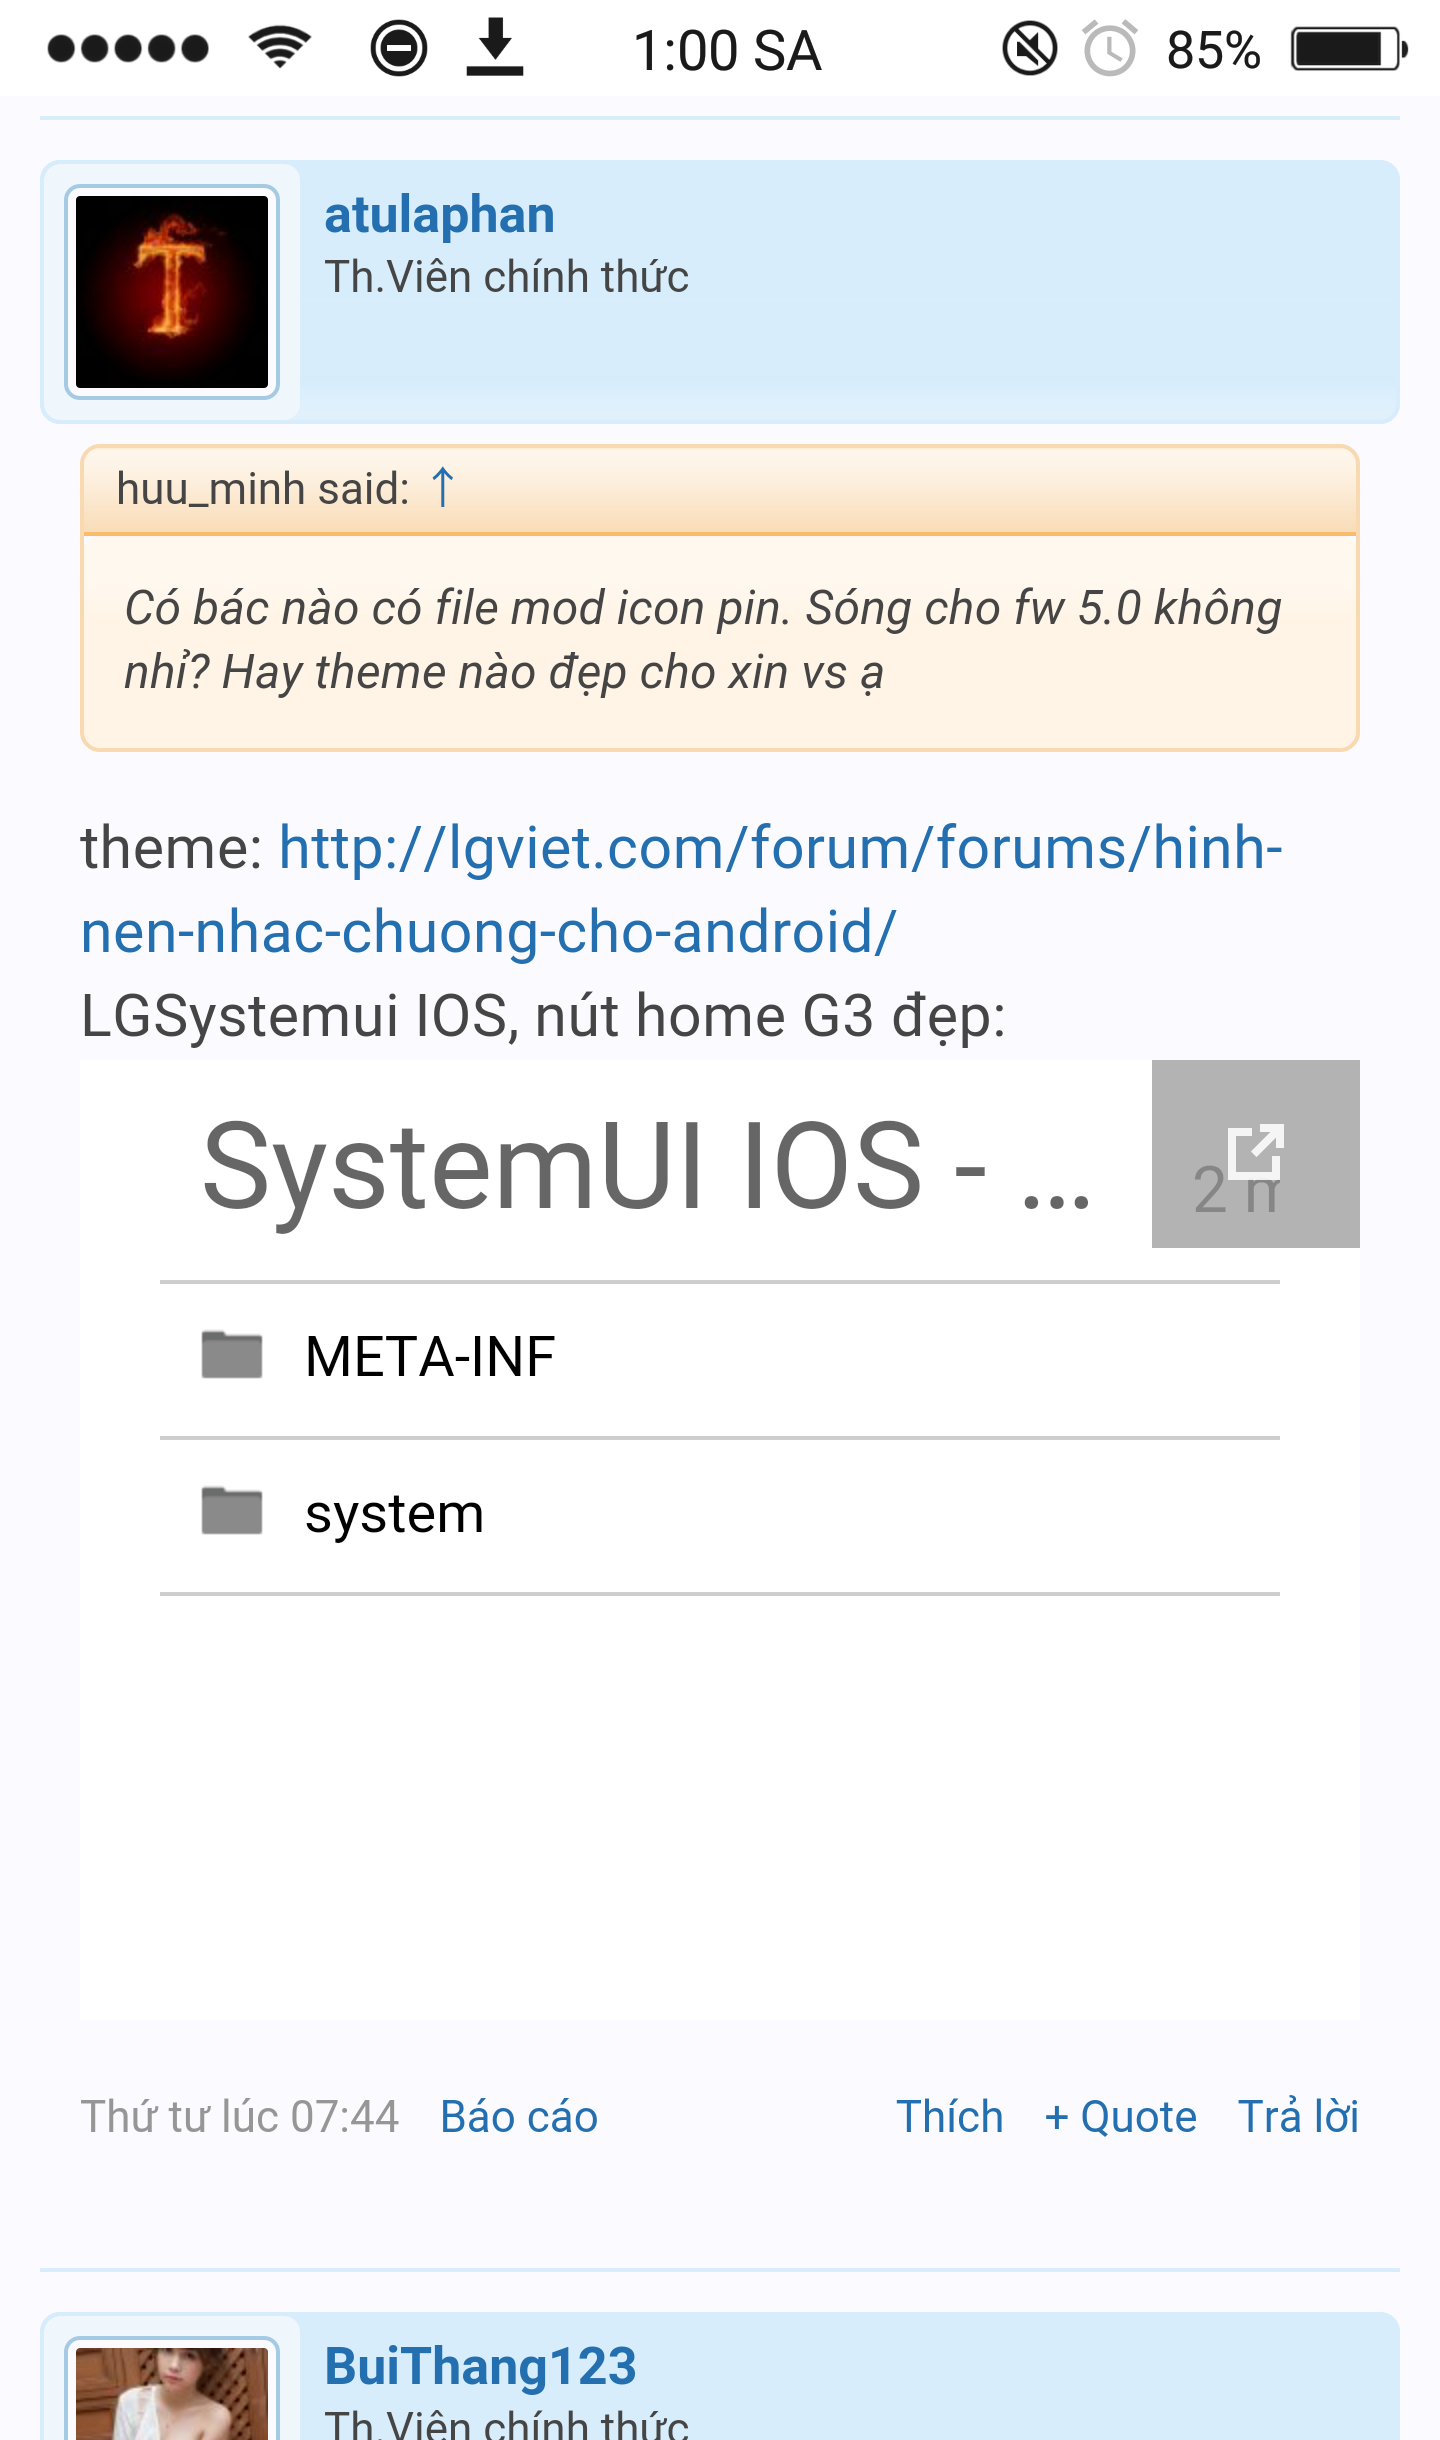Like the post with Thích
1440x2440 pixels.
pyautogui.click(x=949, y=2117)
